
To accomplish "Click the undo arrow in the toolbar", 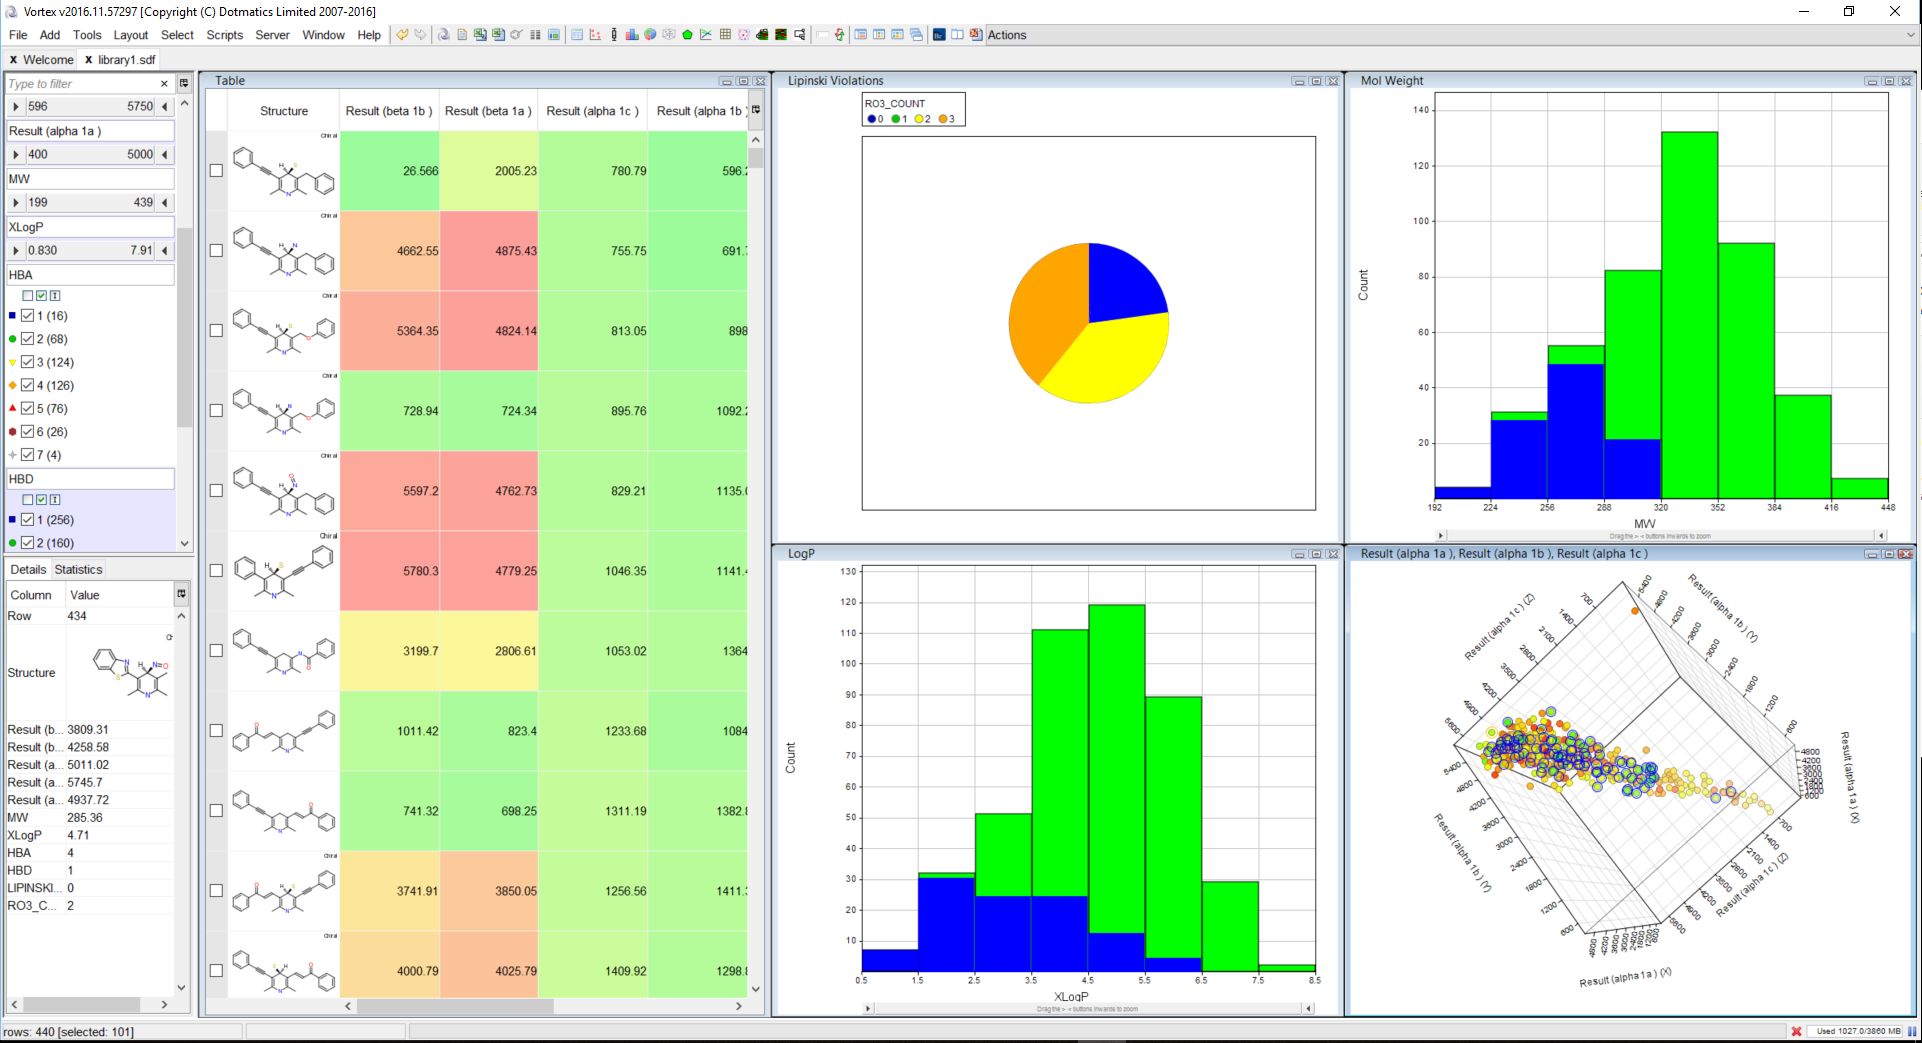I will click(402, 34).
